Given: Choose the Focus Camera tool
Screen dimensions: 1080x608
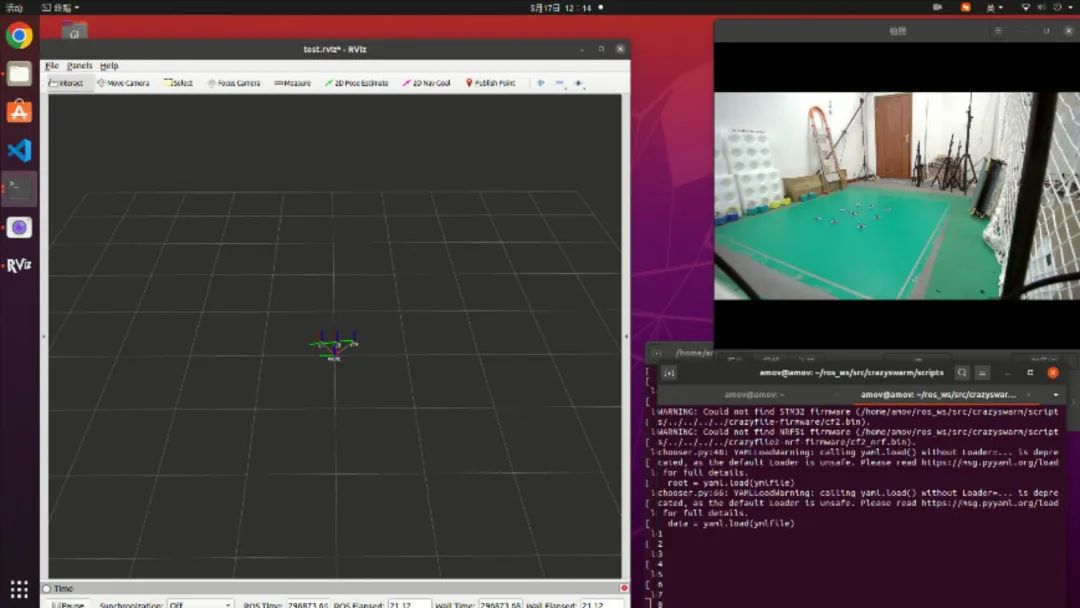Looking at the screenshot, I should 234,83.
